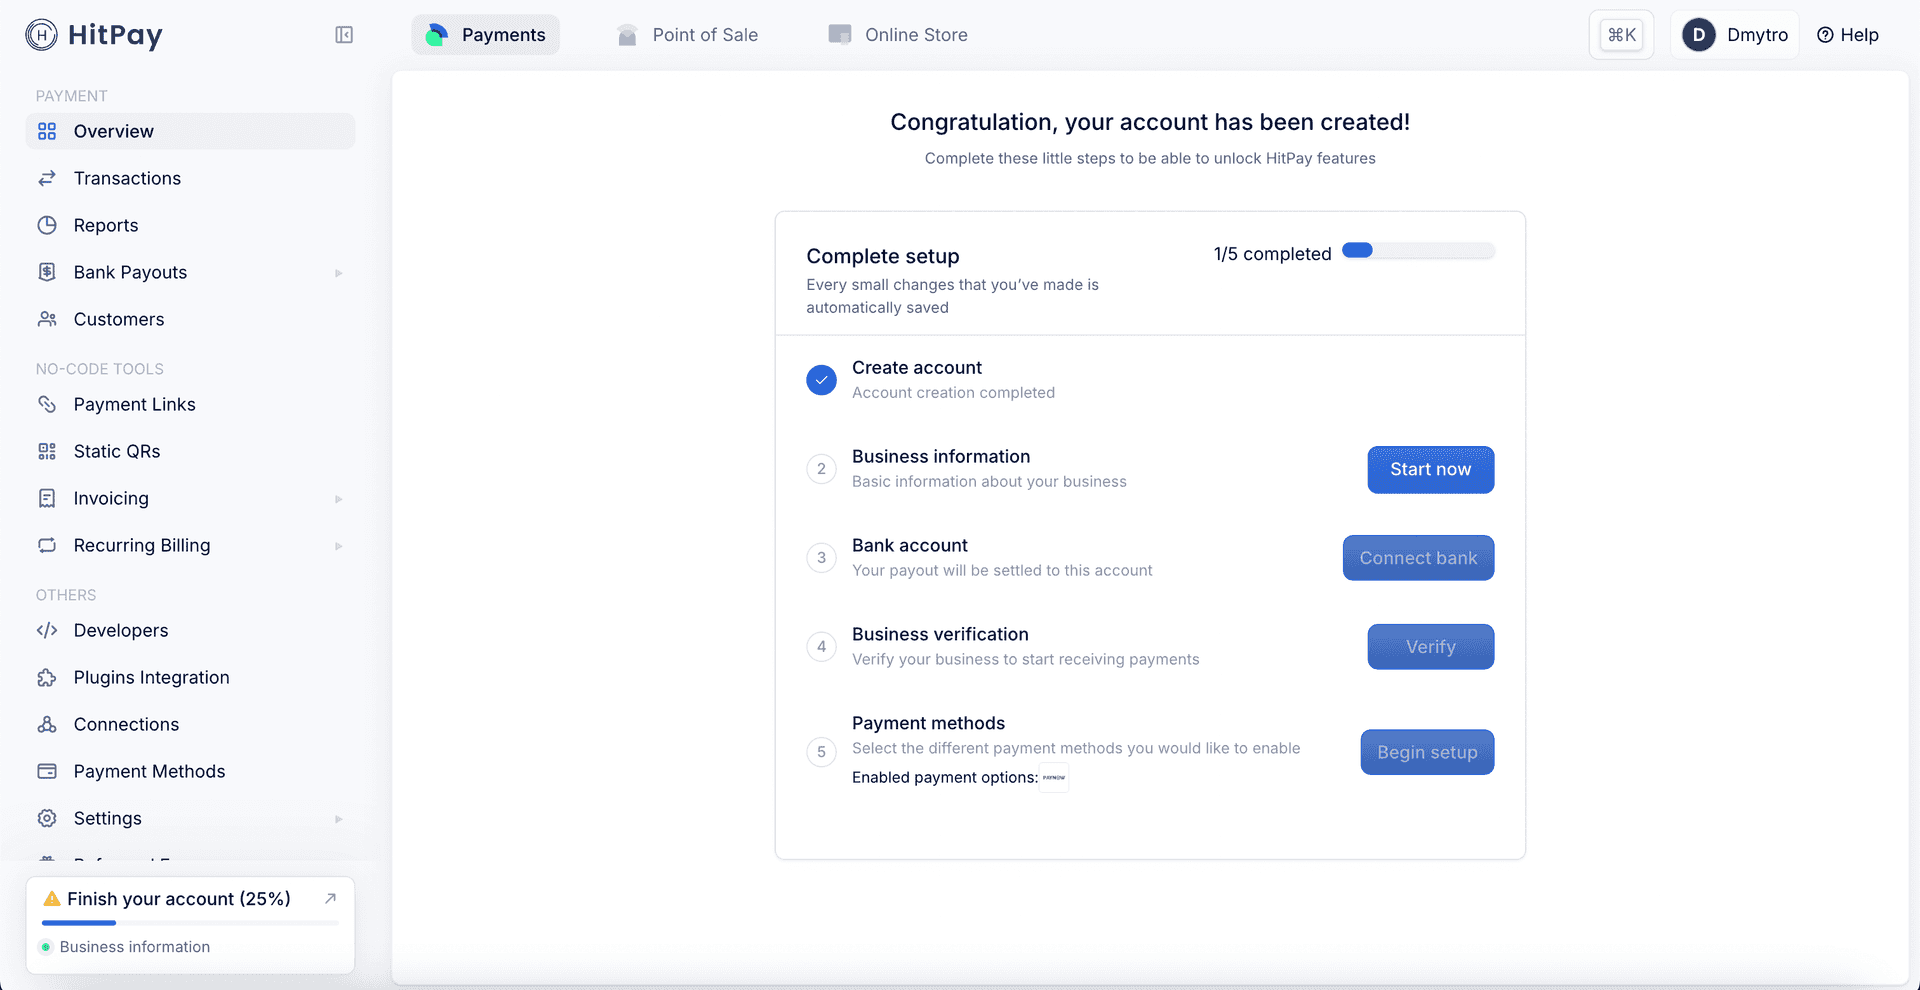Screen dimensions: 1920x990
Task: Open Transactions via its arrows icon
Action: tap(47, 178)
